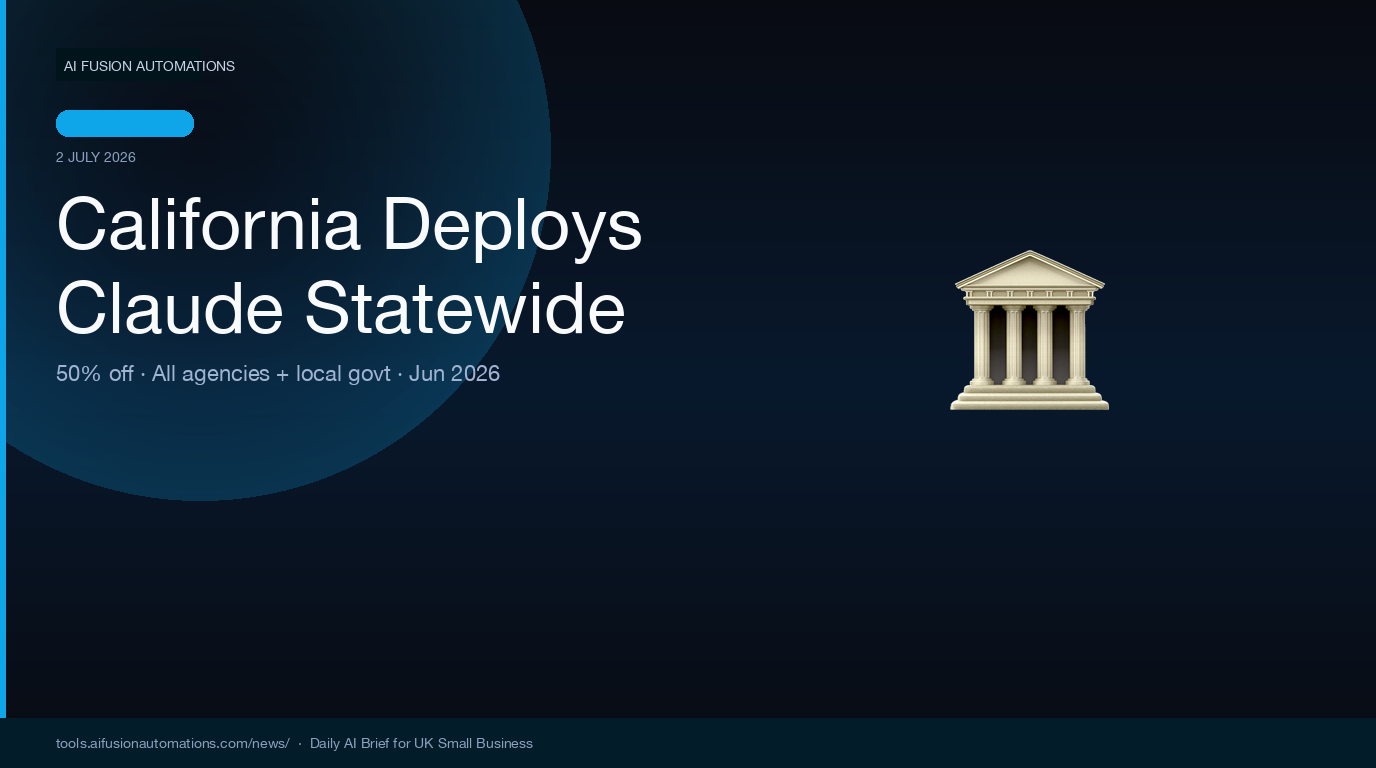Image resolution: width=1376 pixels, height=768 pixels.
Task: Open the tools.aifusionautomations.com/news/ link
Action: (x=173, y=743)
